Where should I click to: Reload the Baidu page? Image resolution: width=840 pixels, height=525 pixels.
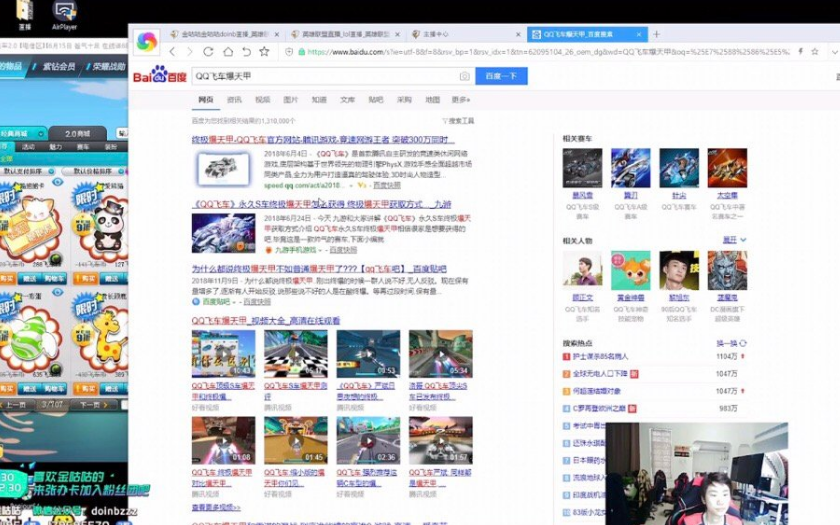click(x=208, y=51)
